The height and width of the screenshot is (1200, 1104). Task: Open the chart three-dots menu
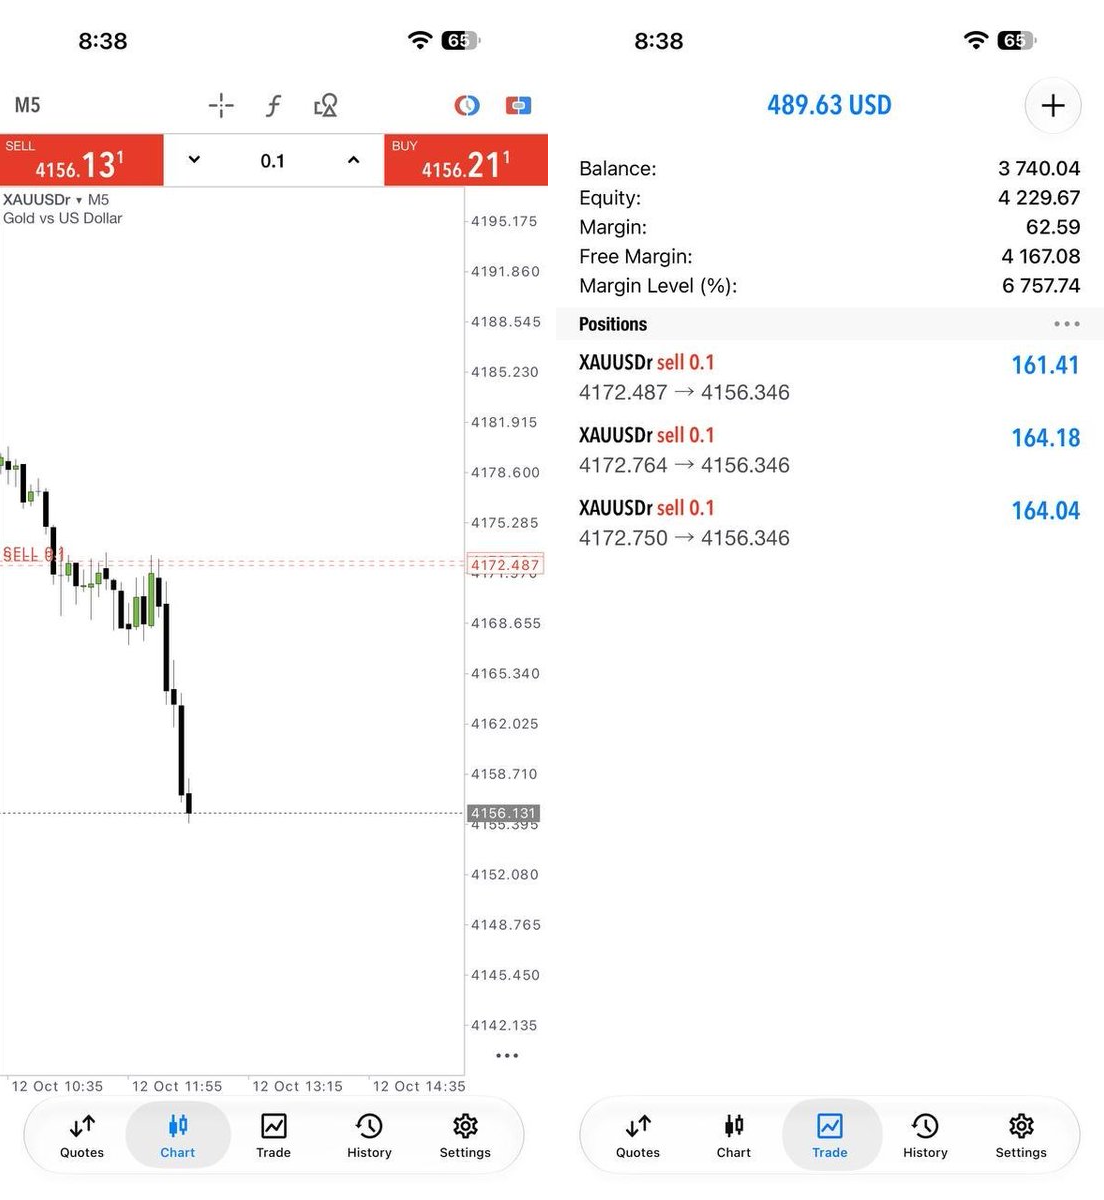tap(507, 1055)
